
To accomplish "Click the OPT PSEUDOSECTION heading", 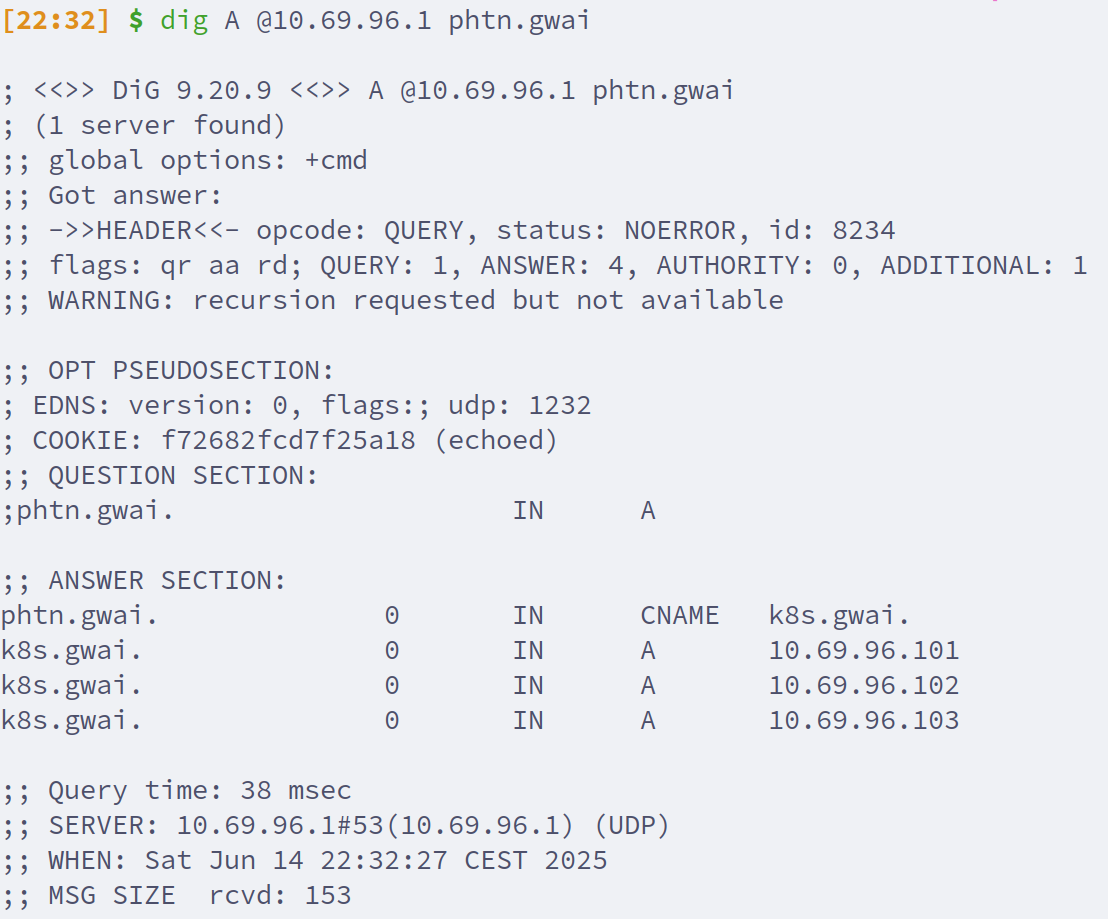I will 168,371.
